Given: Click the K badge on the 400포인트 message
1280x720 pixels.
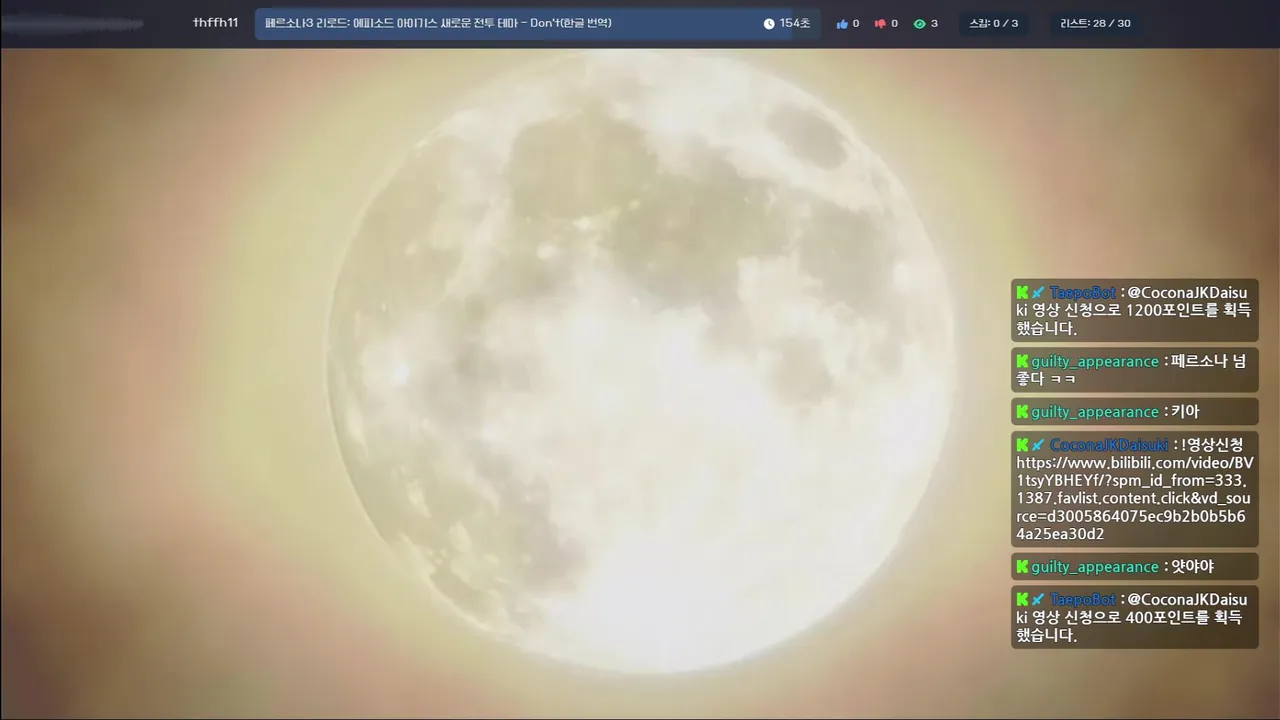Looking at the screenshot, I should [x=1023, y=599].
